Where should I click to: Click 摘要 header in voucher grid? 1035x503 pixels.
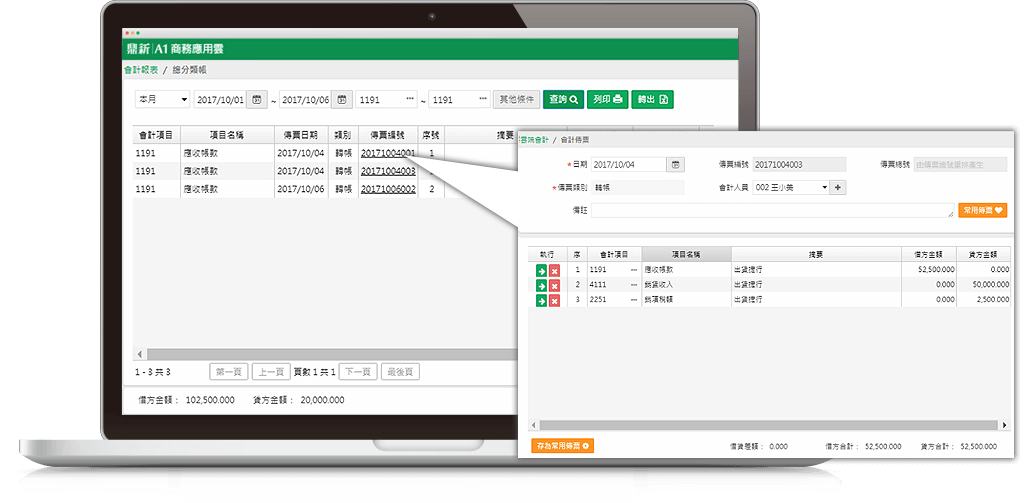[817, 254]
